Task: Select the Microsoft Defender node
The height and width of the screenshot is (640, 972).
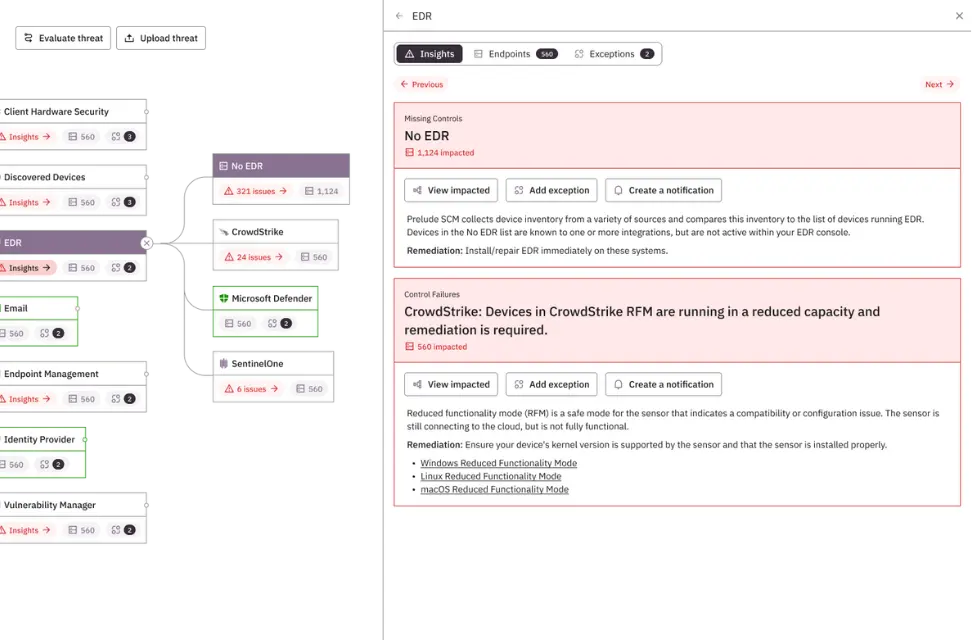Action: (x=265, y=298)
